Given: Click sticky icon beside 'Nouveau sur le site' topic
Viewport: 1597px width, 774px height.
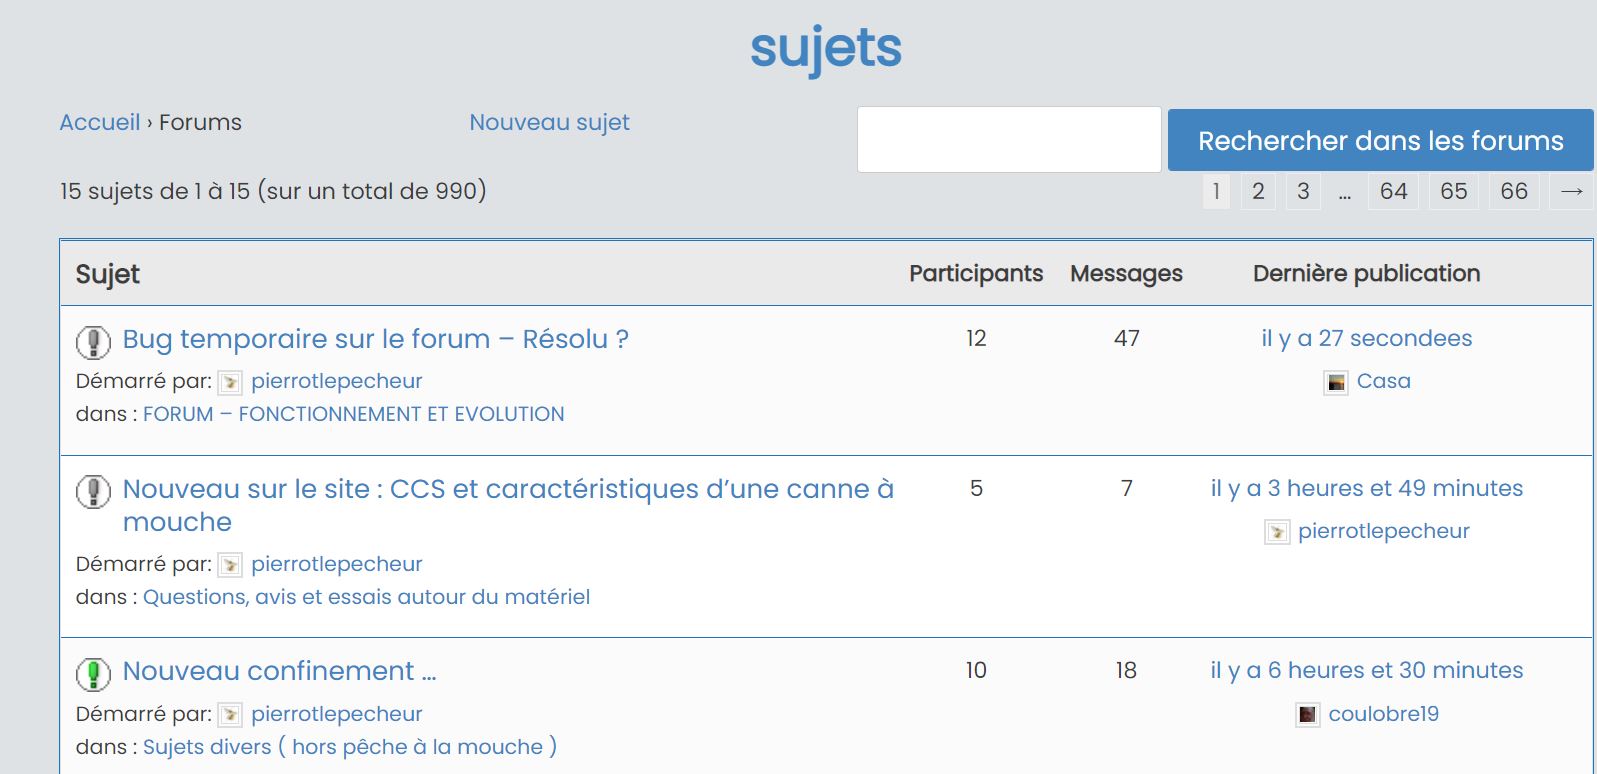Looking at the screenshot, I should pos(93,492).
